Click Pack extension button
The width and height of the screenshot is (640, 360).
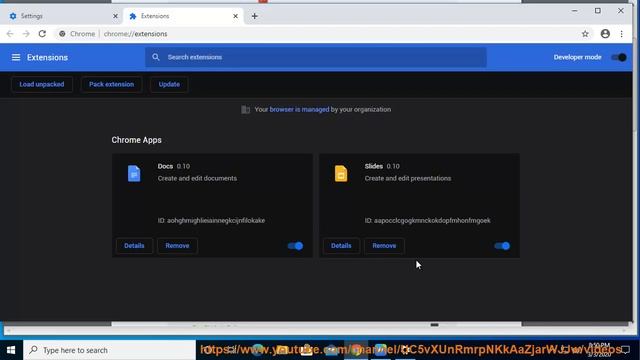(111, 84)
